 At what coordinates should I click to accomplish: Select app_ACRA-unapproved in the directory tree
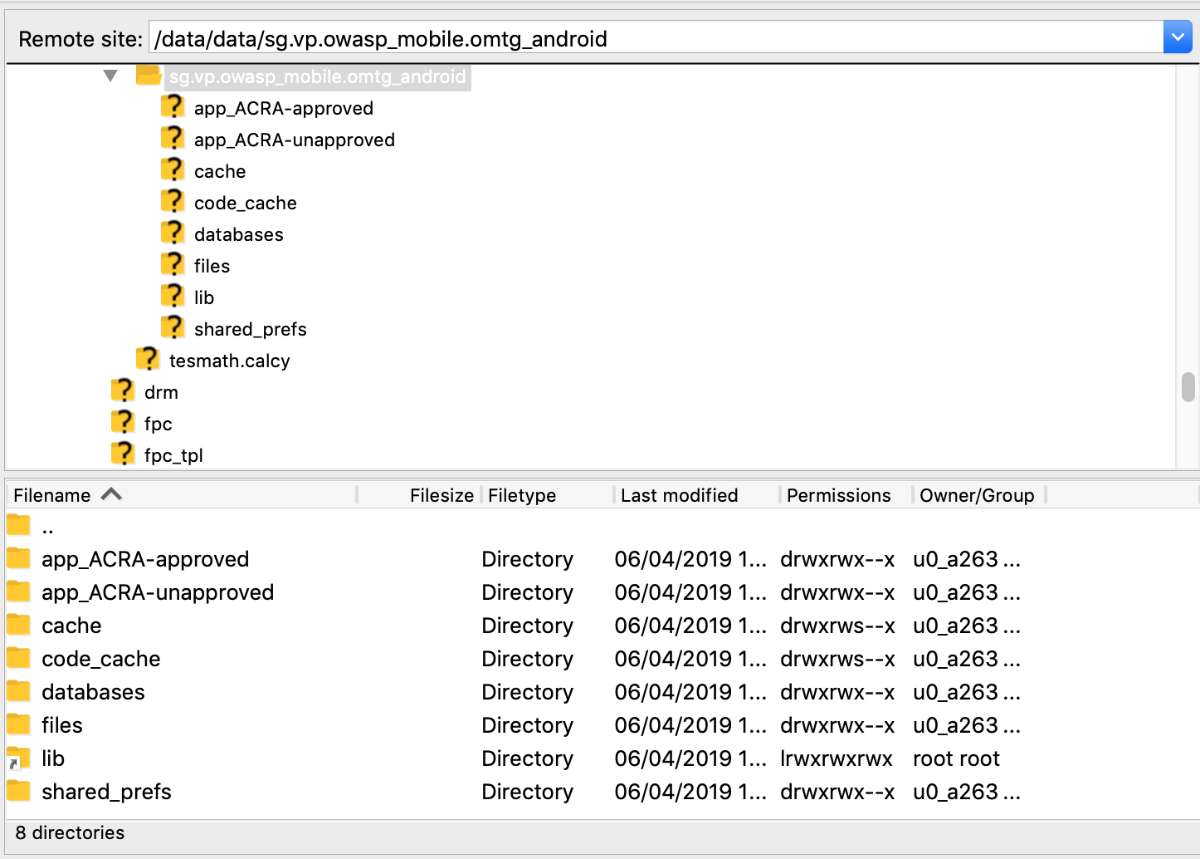tap(295, 140)
